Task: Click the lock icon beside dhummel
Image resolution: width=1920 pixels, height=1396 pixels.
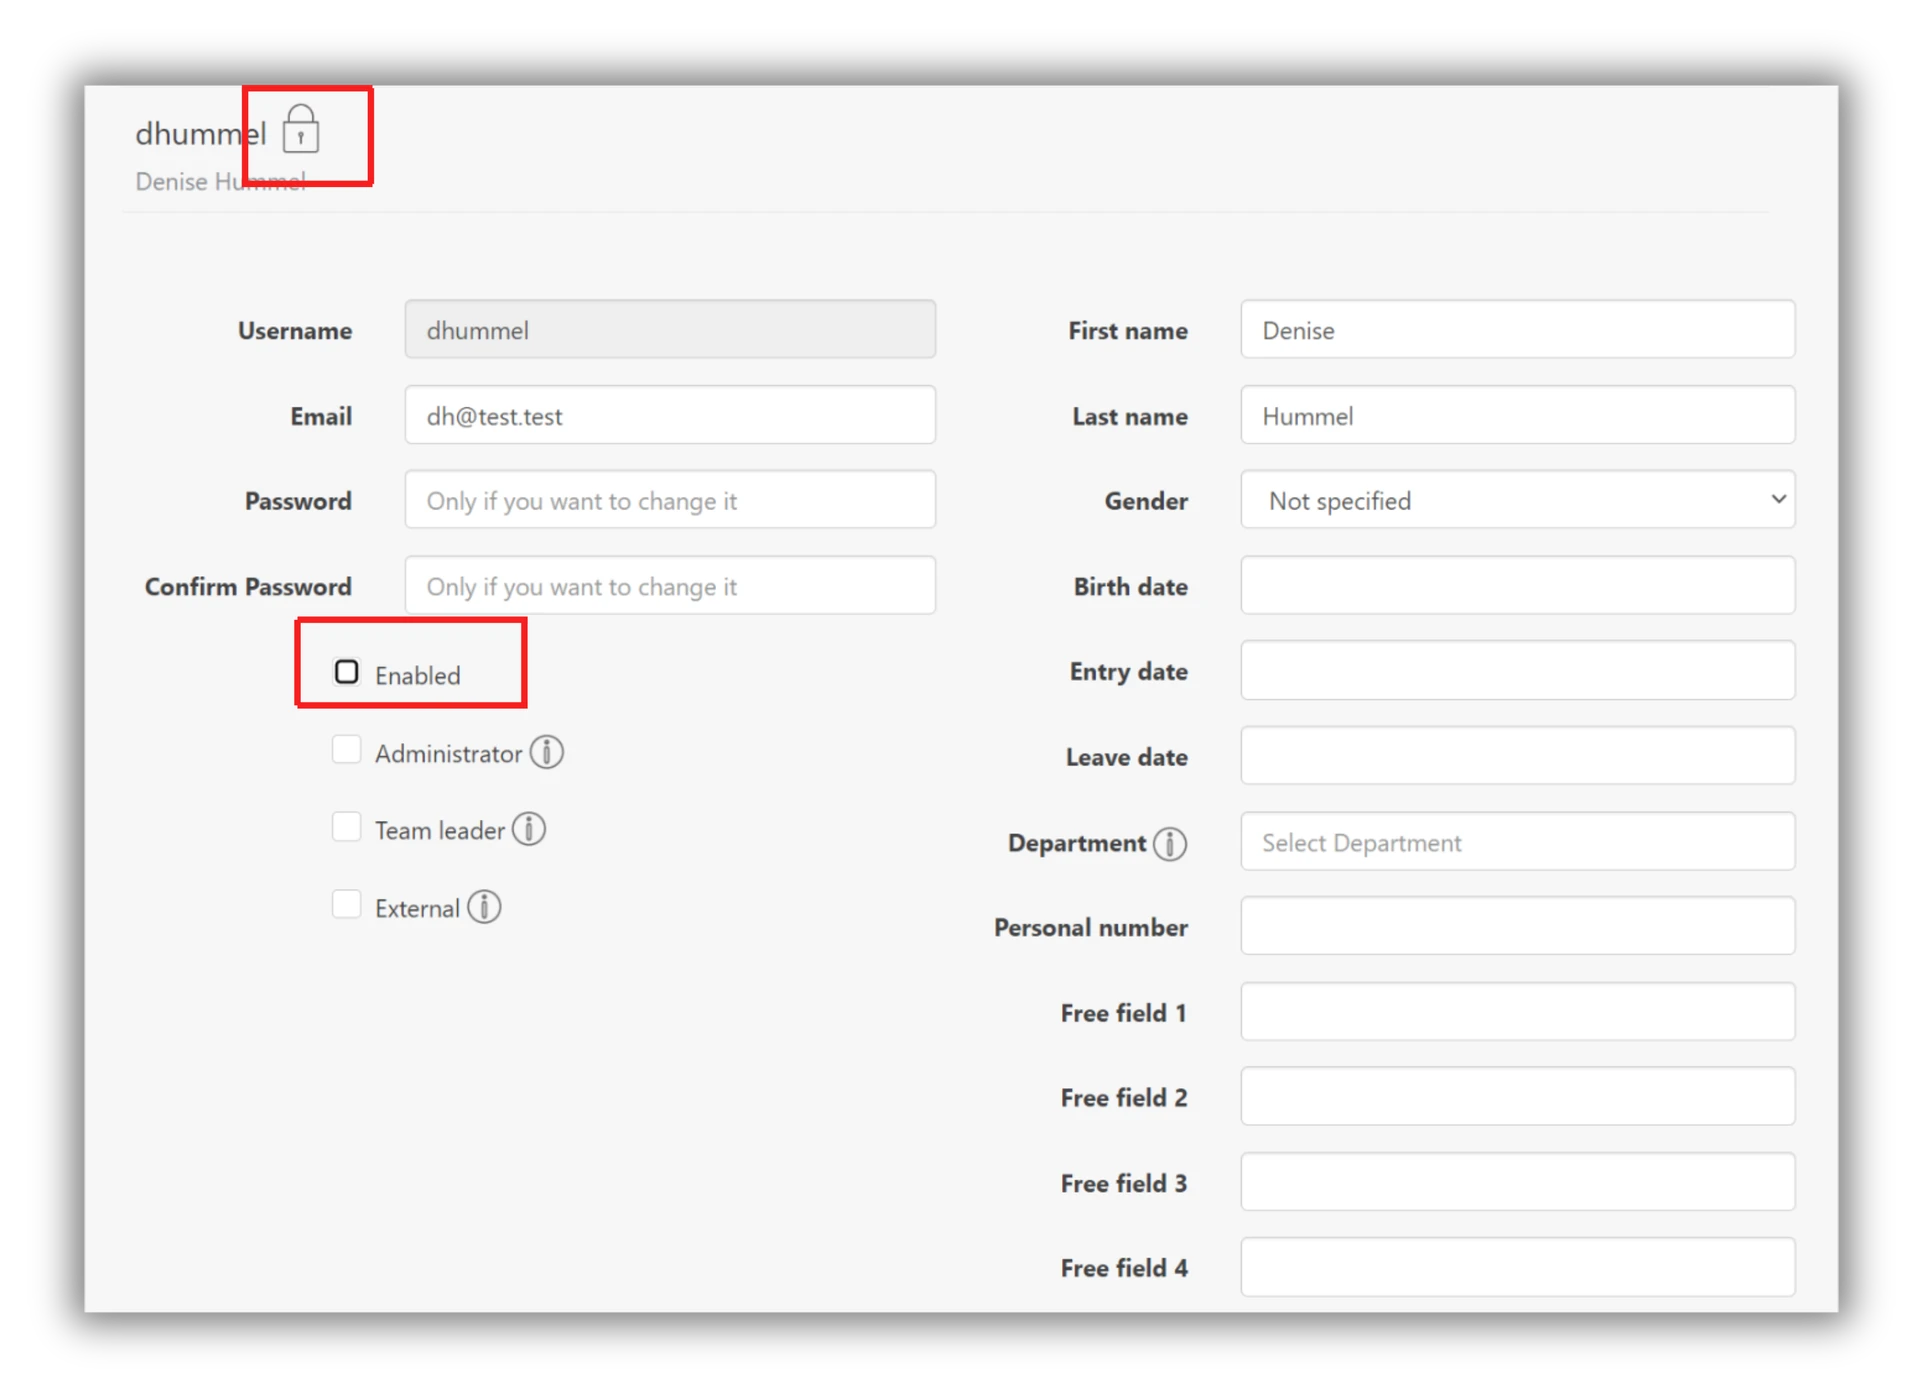Action: pos(300,130)
